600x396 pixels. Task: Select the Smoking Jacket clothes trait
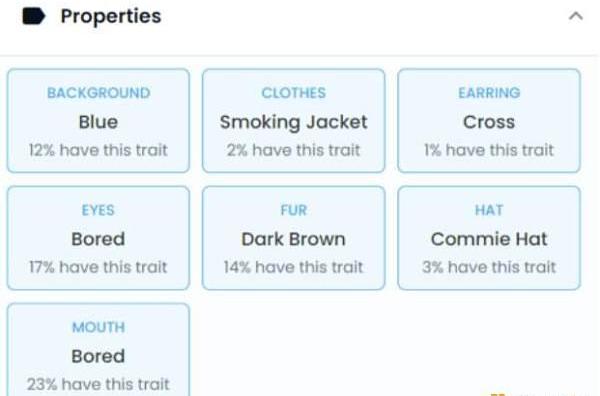tap(293, 121)
